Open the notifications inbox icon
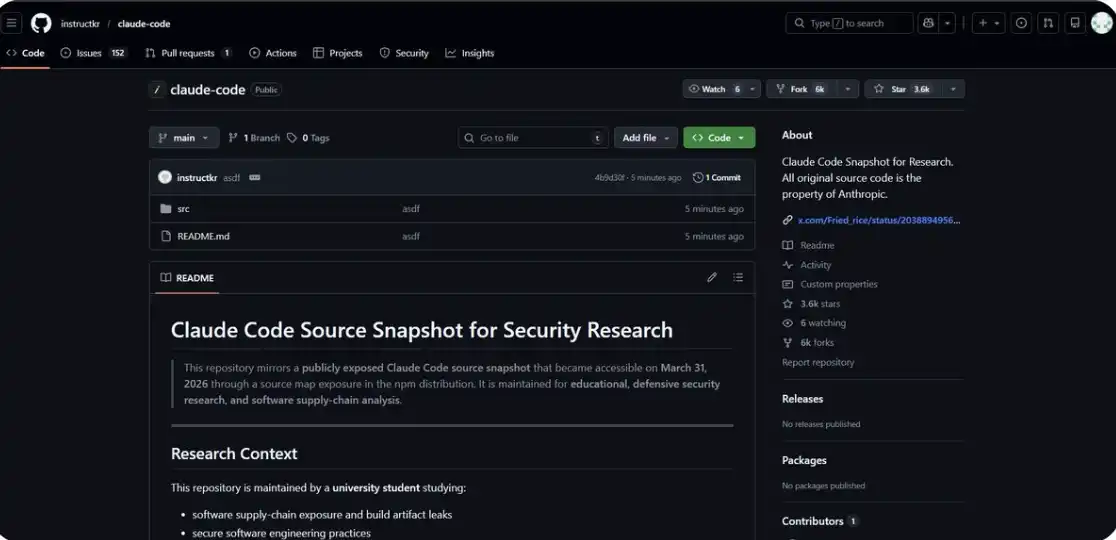 (1075, 23)
